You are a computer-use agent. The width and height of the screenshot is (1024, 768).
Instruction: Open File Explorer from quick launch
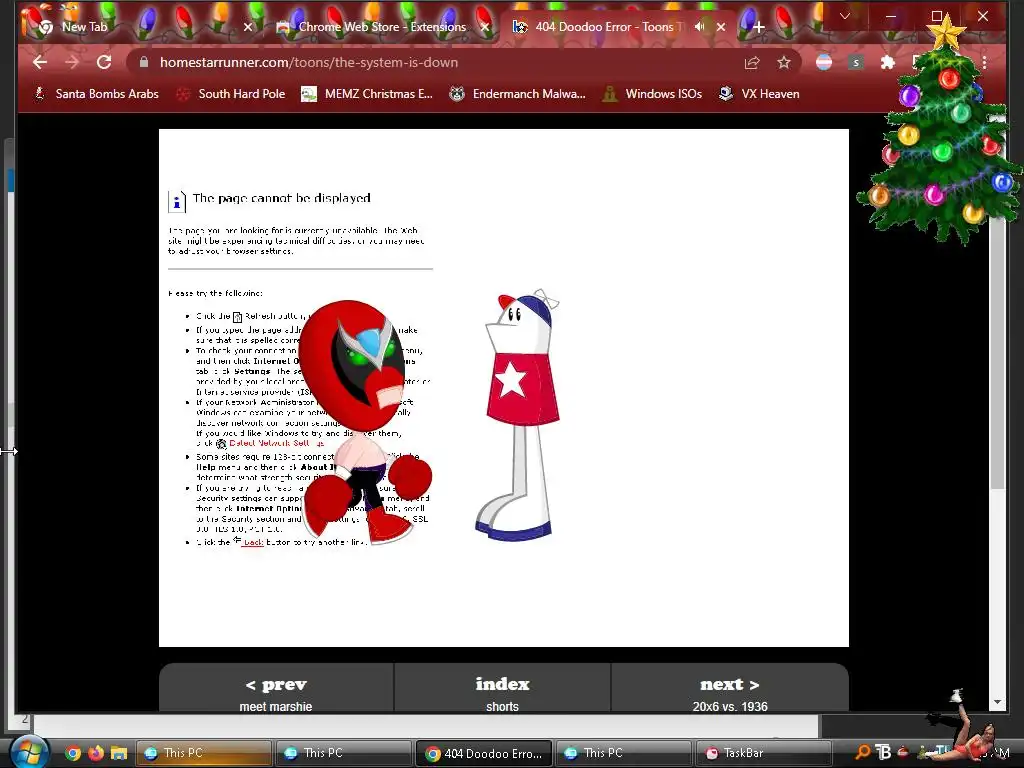tap(119, 753)
